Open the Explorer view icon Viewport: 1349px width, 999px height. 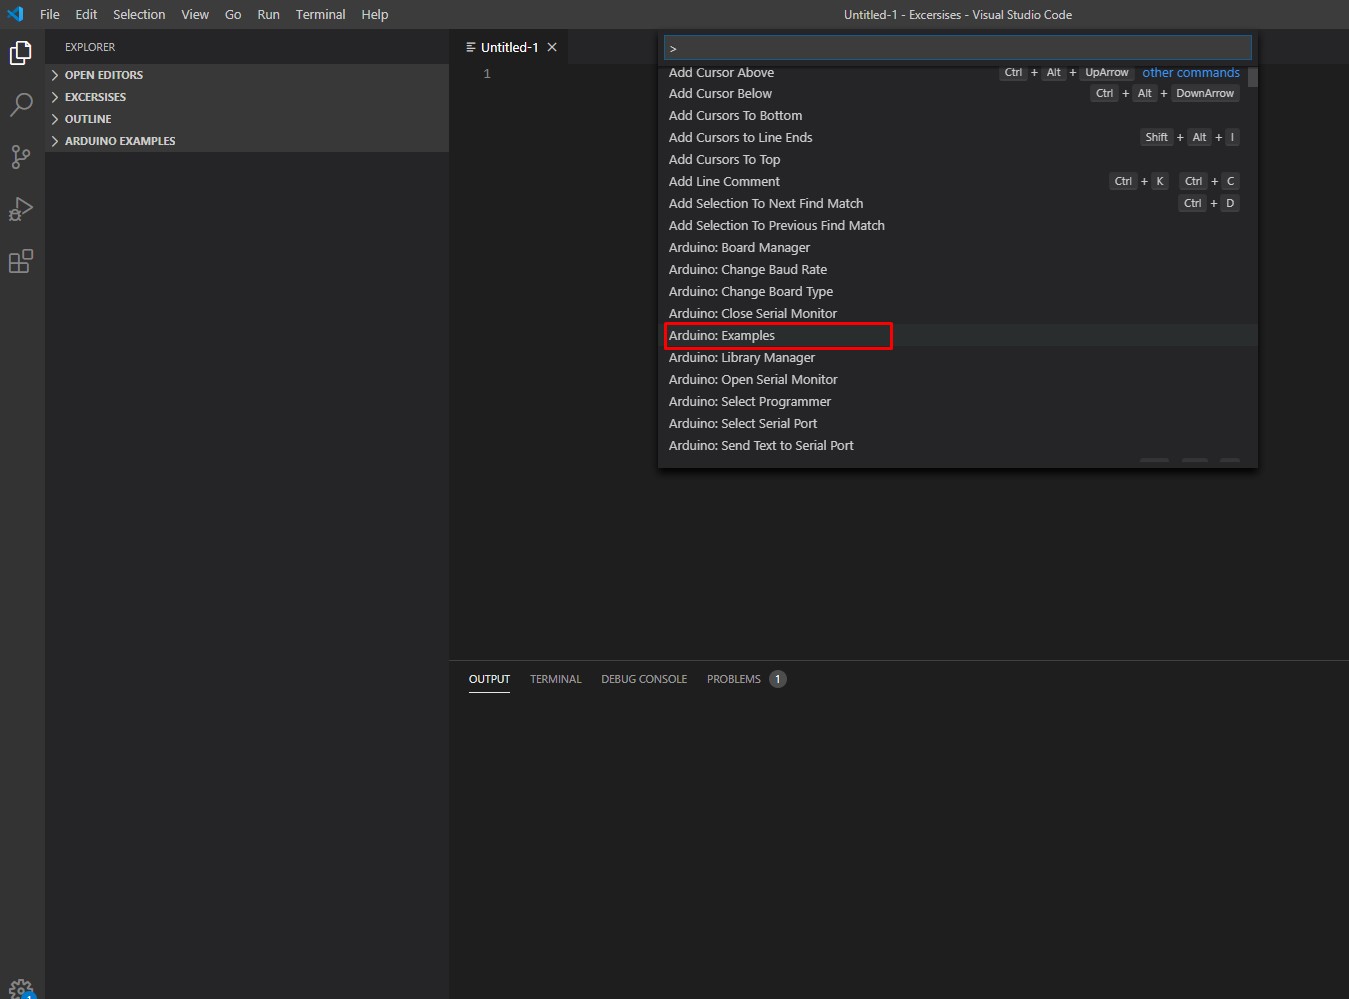(21, 52)
